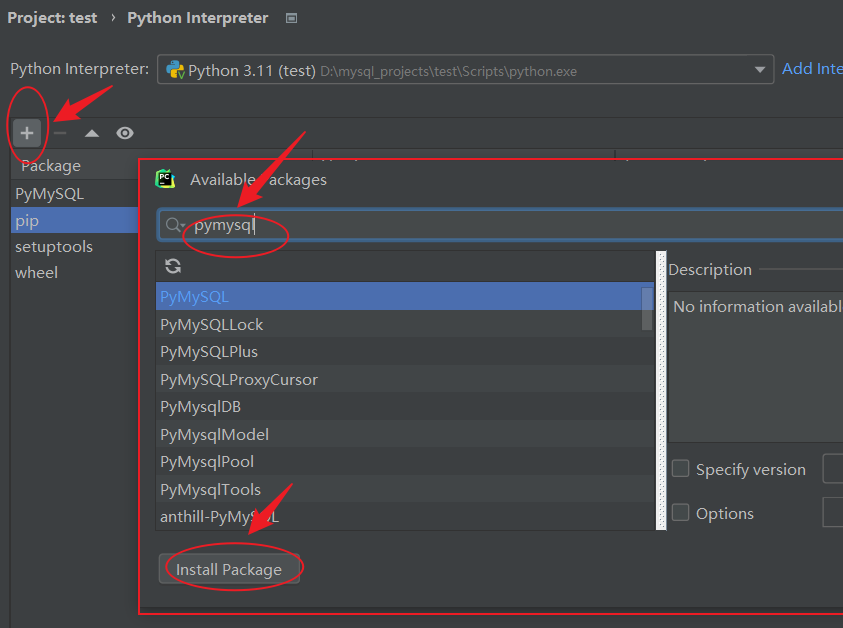Select setuptools in installed packages
Viewport: 843px width, 628px height.
(x=74, y=247)
